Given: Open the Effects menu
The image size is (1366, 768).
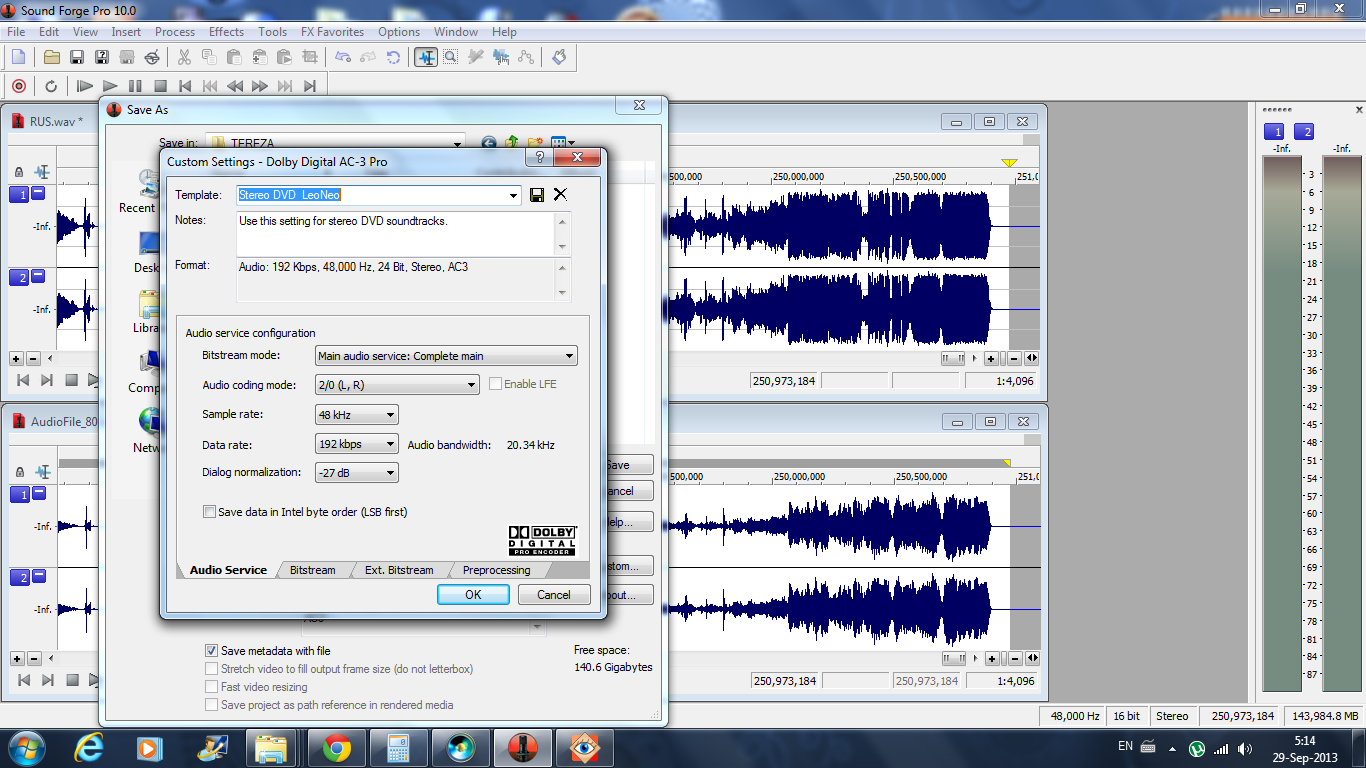Looking at the screenshot, I should point(226,32).
